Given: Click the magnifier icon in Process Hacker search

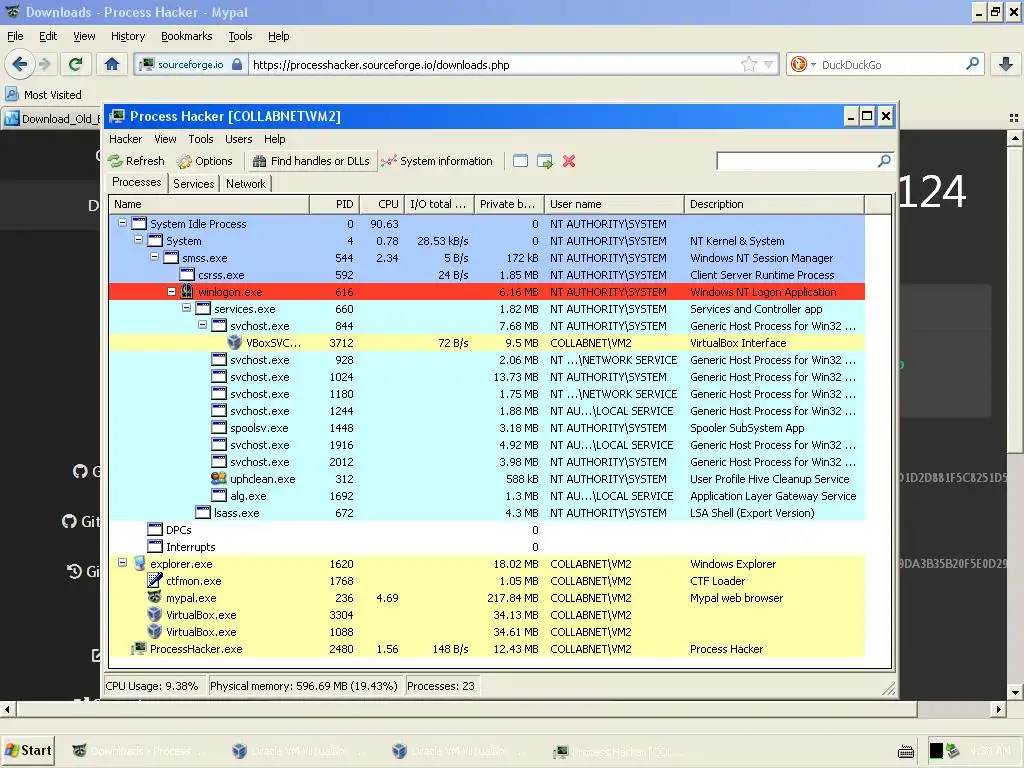Looking at the screenshot, I should coord(884,161).
